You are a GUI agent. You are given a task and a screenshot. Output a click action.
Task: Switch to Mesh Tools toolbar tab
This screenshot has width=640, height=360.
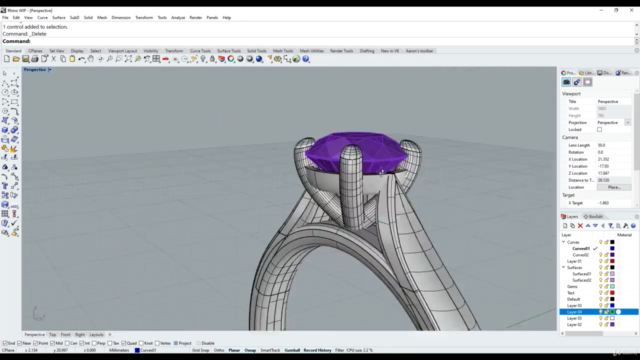click(283, 51)
